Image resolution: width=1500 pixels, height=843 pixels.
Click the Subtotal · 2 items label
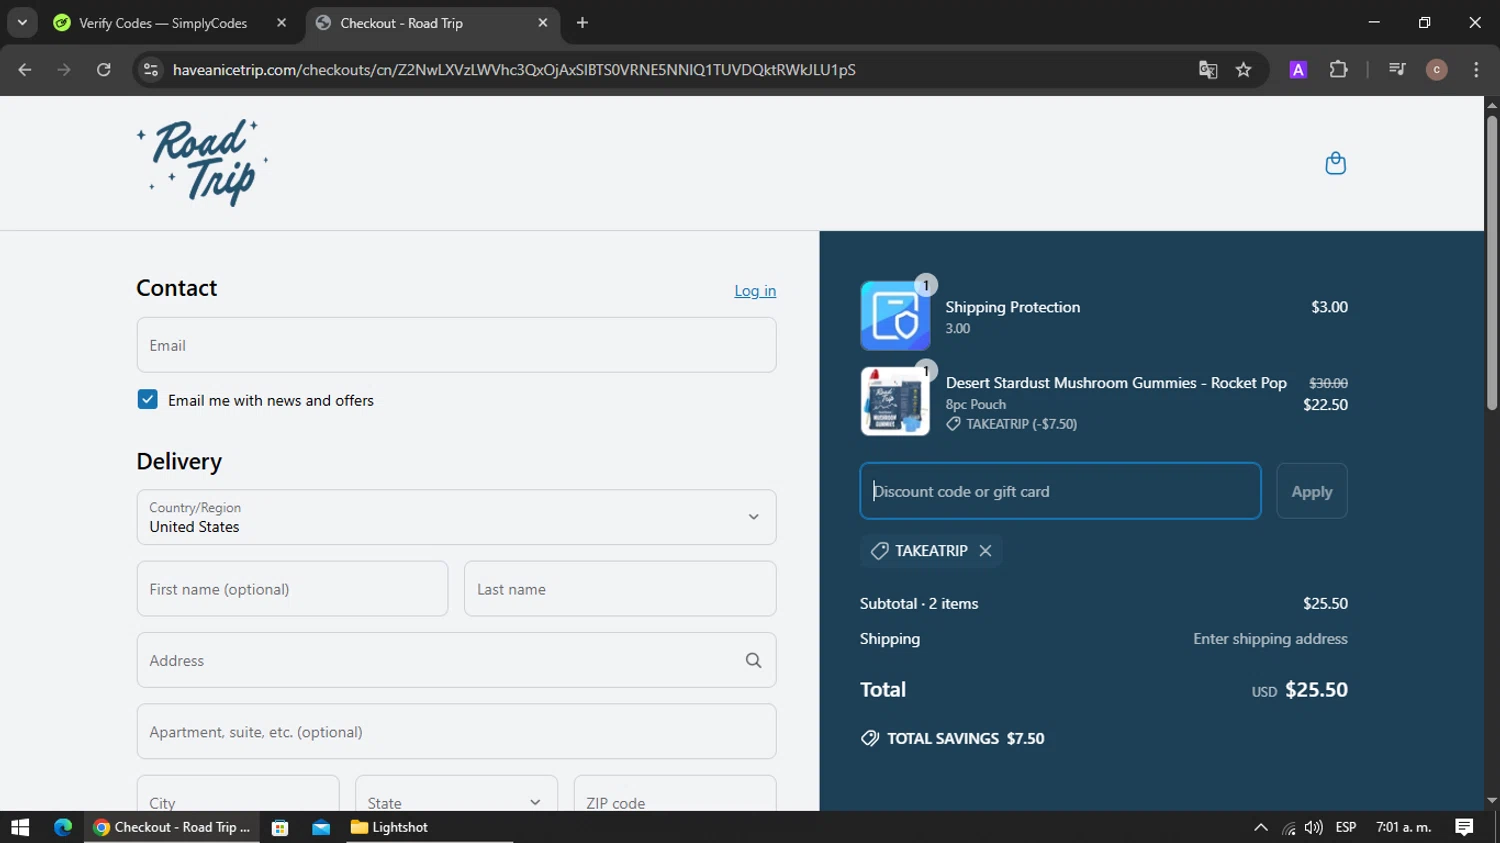tap(919, 604)
